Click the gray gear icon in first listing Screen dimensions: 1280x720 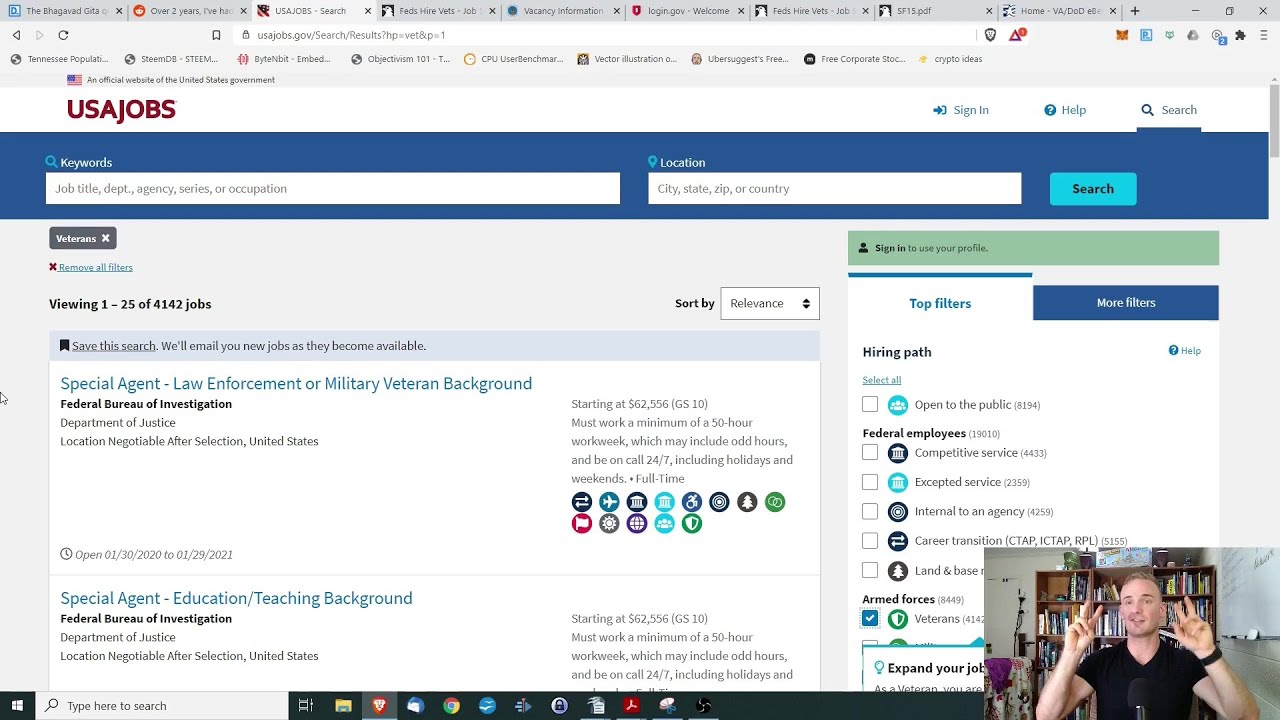[x=609, y=523]
